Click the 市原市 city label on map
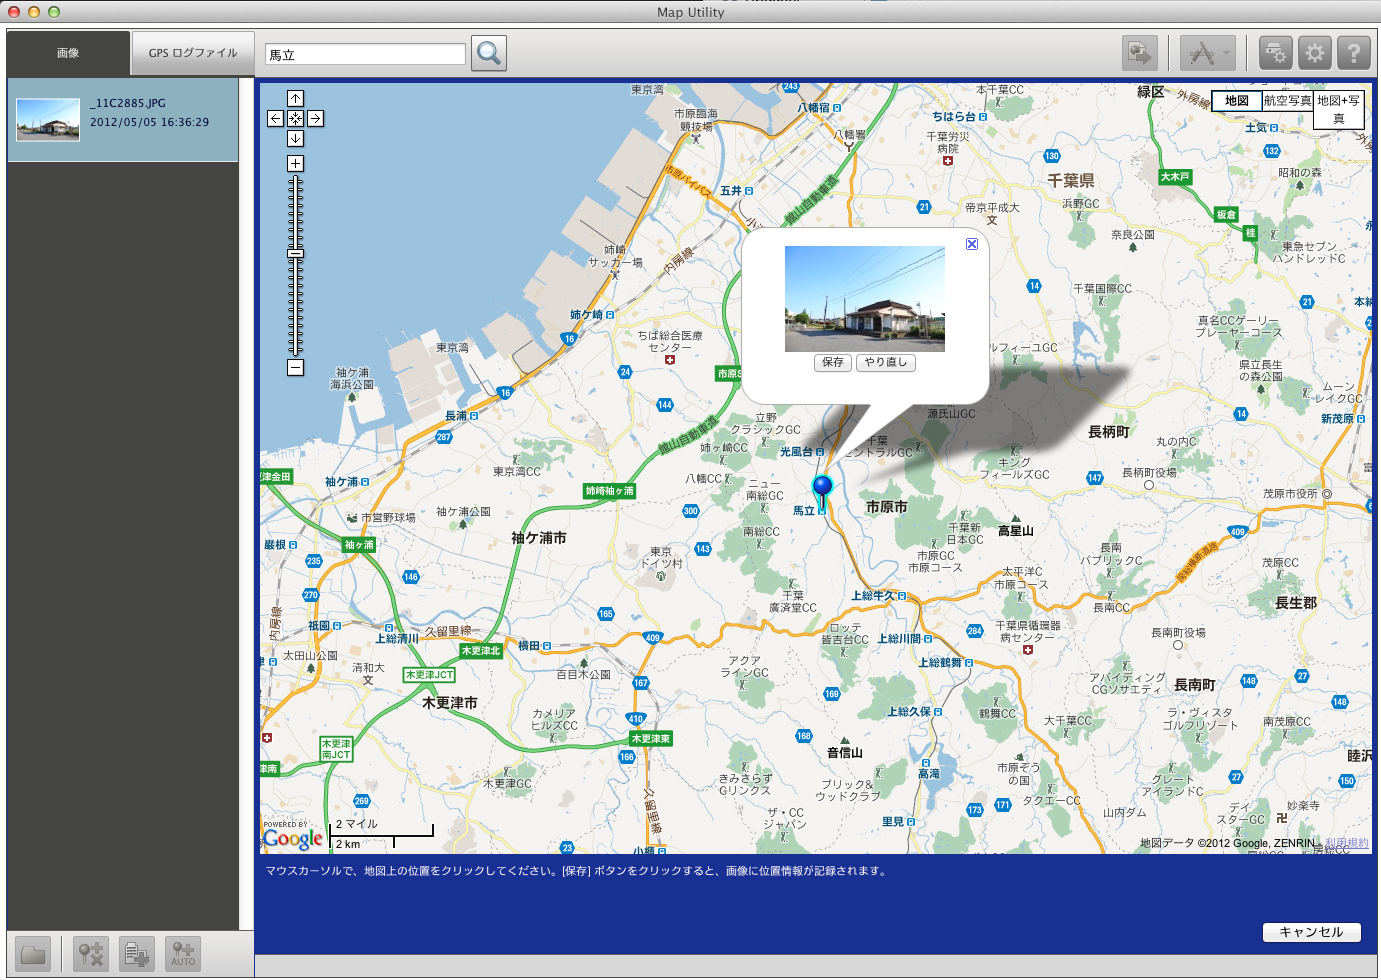This screenshot has width=1381, height=980. pyautogui.click(x=887, y=507)
